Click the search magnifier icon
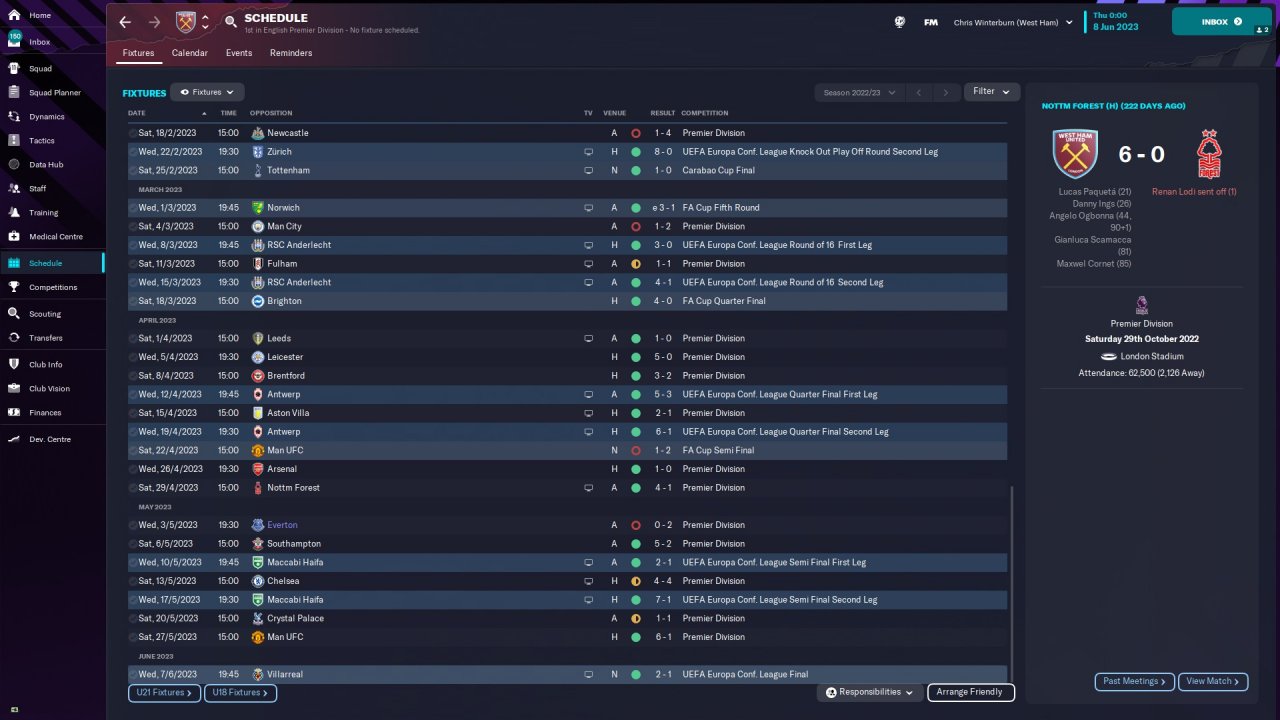 (x=231, y=21)
